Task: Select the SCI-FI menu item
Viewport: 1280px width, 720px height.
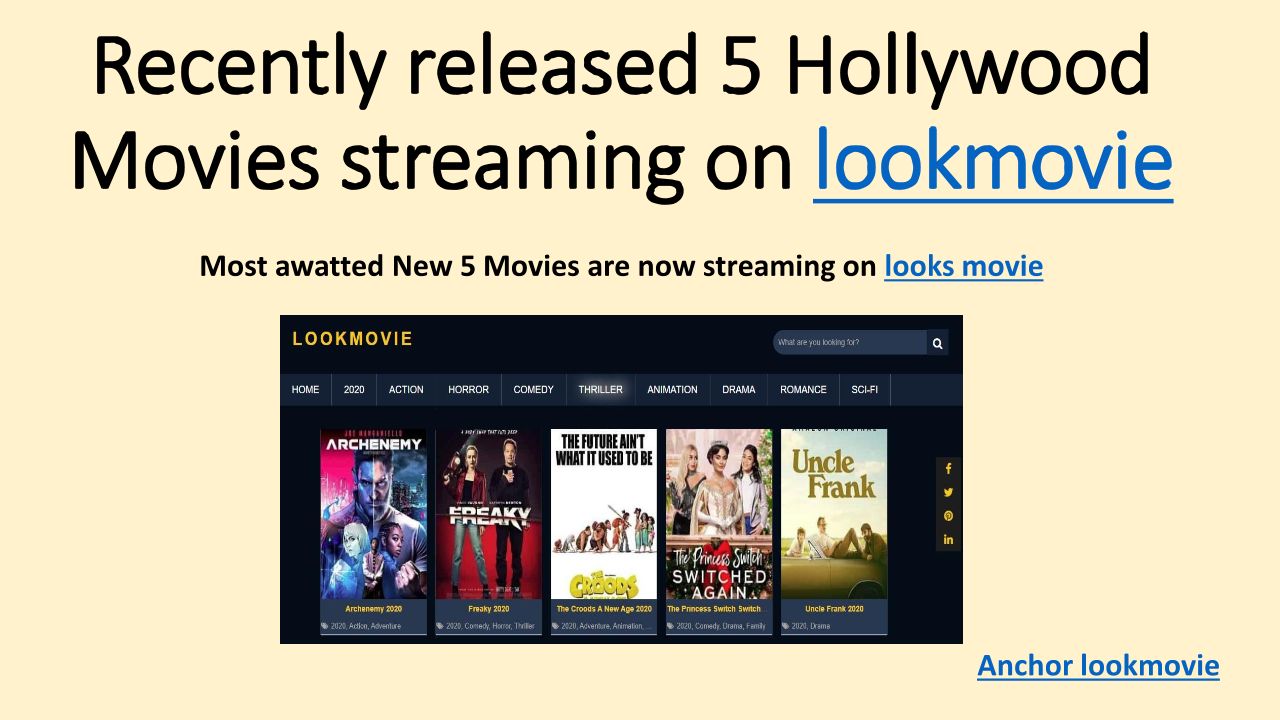Action: (x=864, y=390)
